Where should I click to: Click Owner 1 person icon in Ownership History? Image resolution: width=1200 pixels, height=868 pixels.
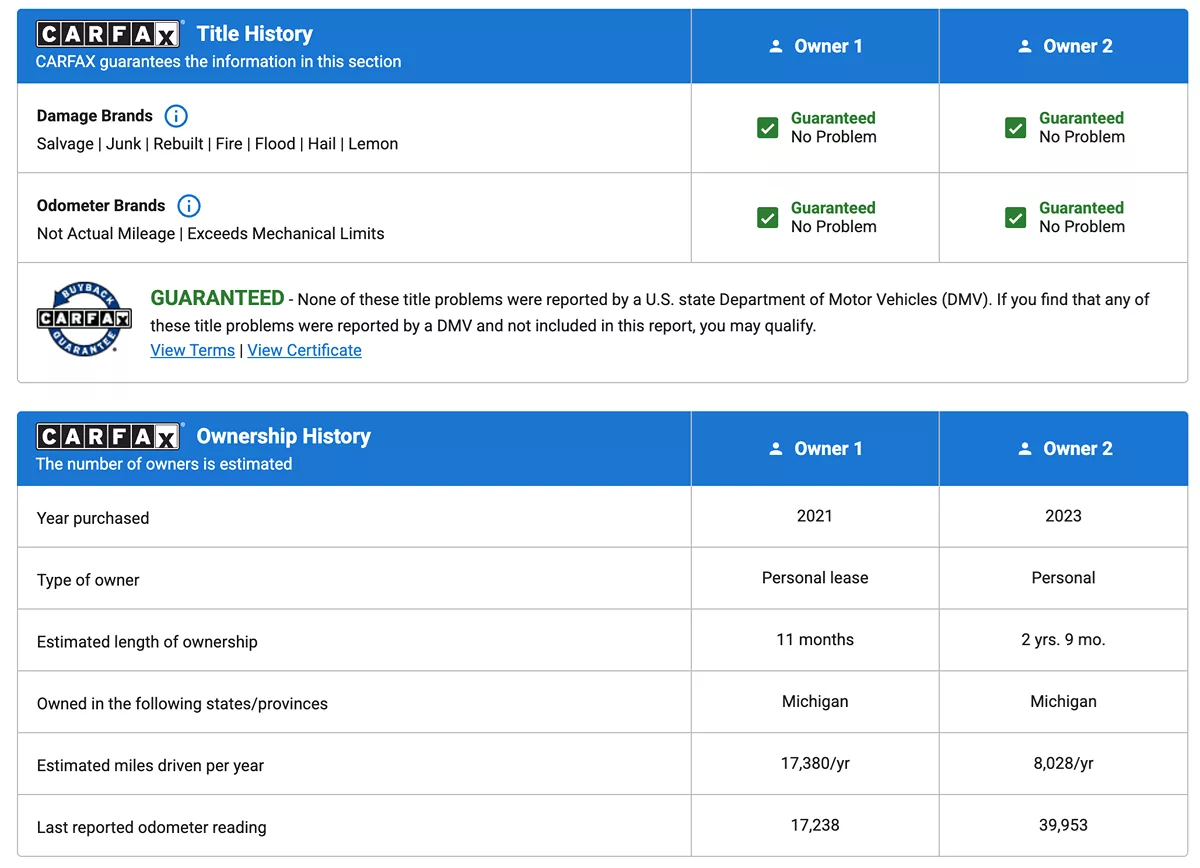coord(776,449)
